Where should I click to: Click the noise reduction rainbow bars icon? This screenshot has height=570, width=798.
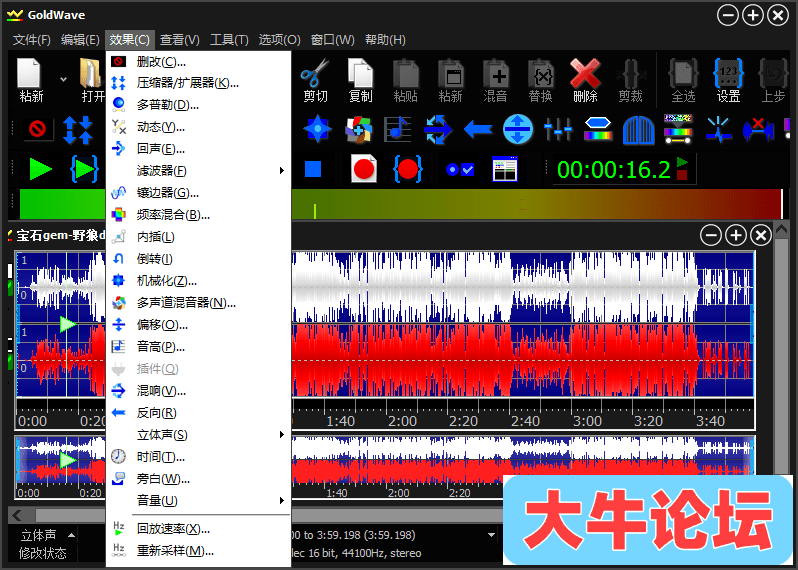pyautogui.click(x=678, y=129)
